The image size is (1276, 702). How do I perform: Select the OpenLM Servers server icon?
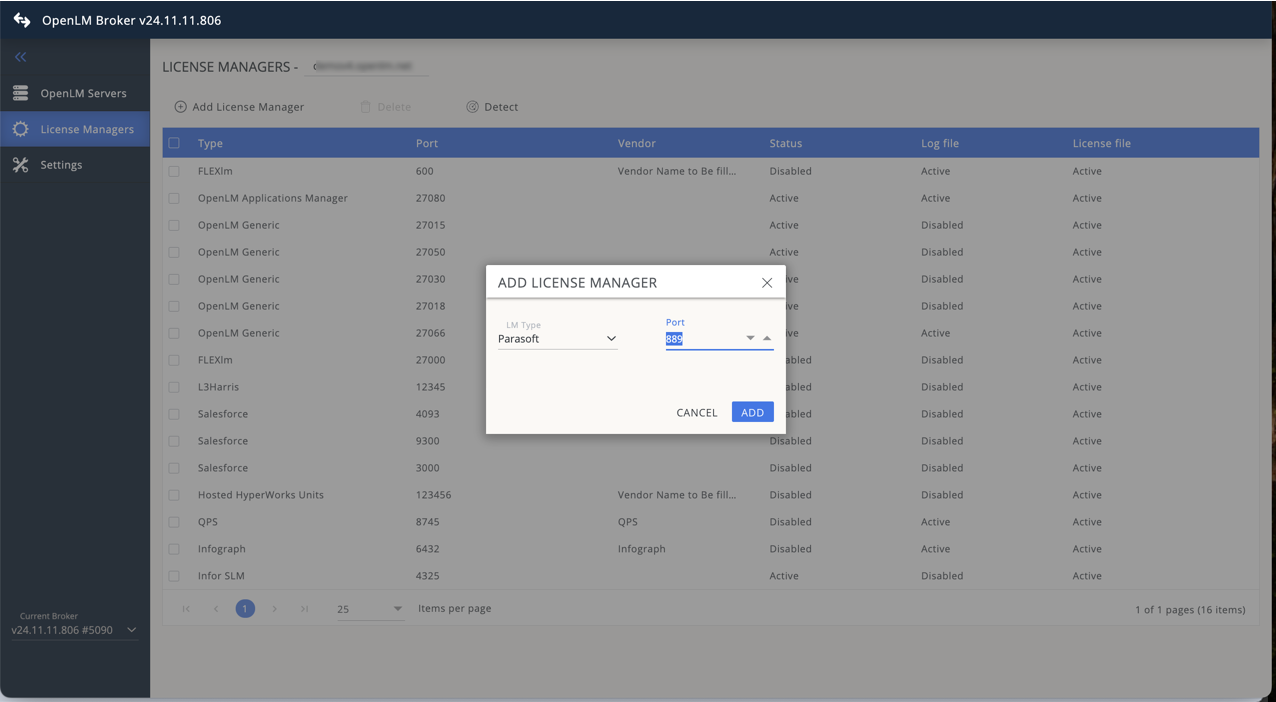point(20,93)
